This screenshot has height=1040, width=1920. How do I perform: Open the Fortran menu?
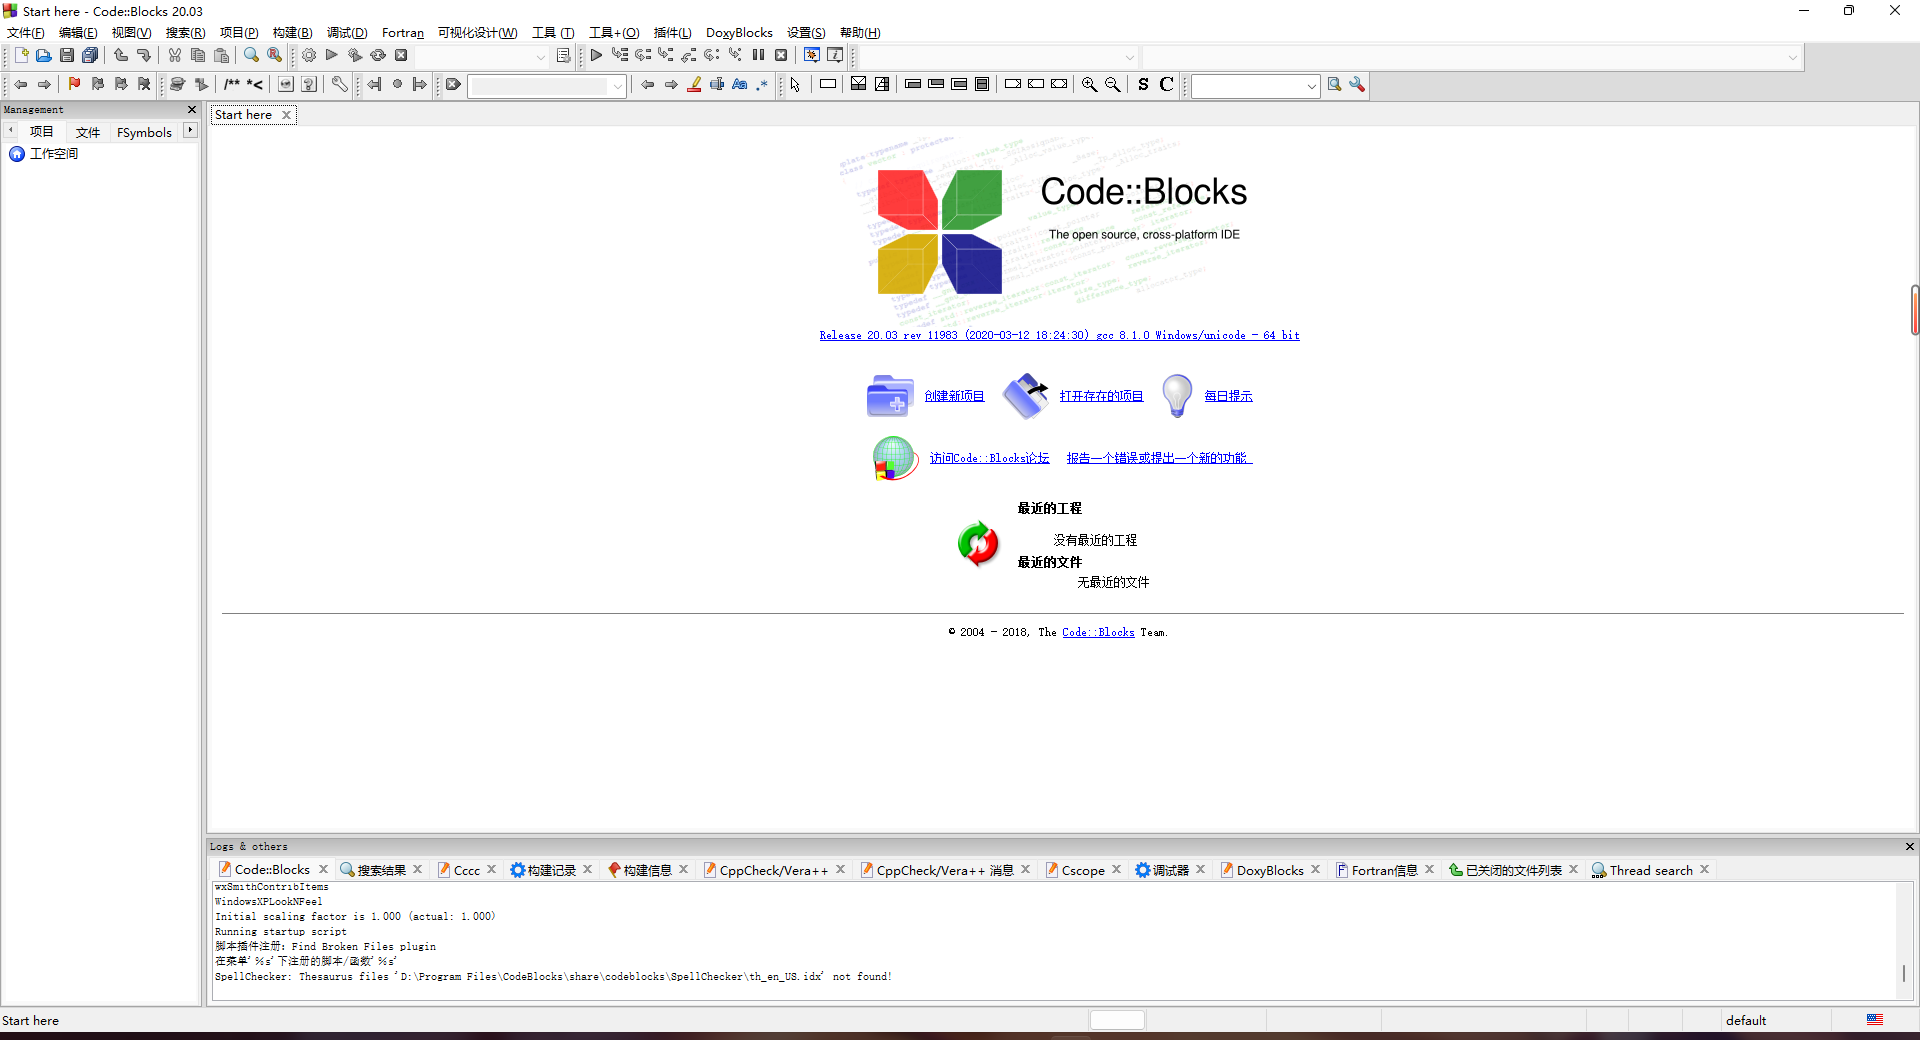point(402,33)
